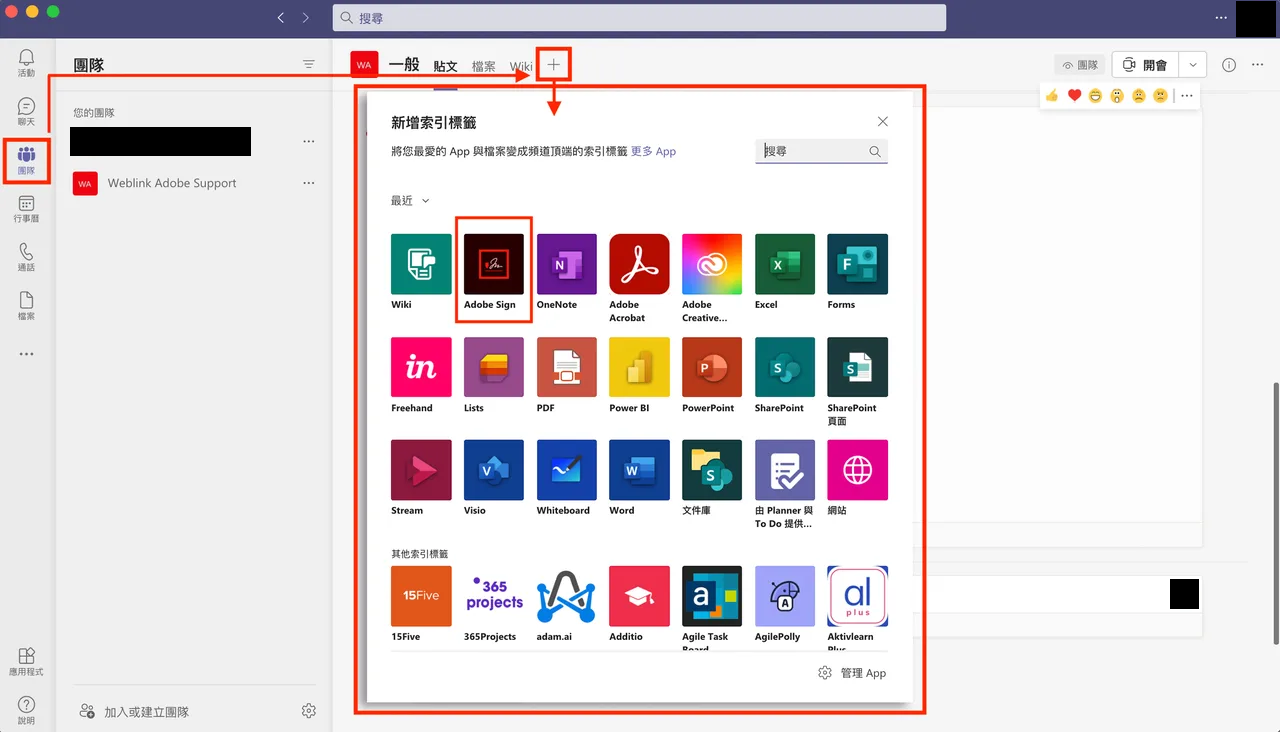Choose the Adobe Acrobat app icon
Screen dimensions: 1280x732
click(x=639, y=264)
